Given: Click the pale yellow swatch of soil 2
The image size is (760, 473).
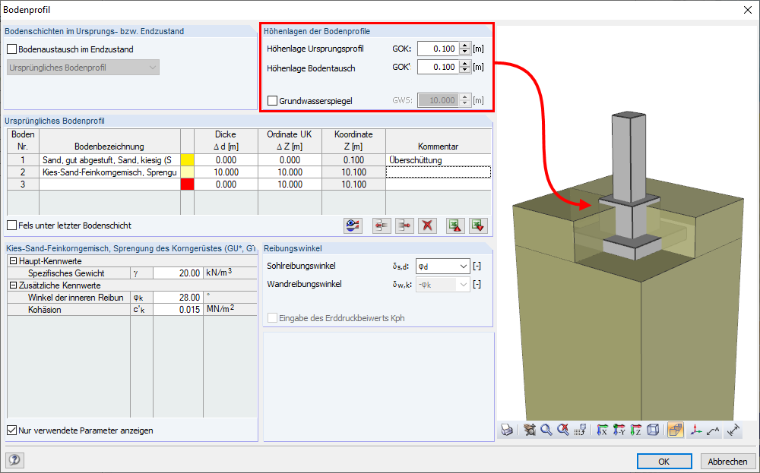Looking at the screenshot, I should coord(187,172).
